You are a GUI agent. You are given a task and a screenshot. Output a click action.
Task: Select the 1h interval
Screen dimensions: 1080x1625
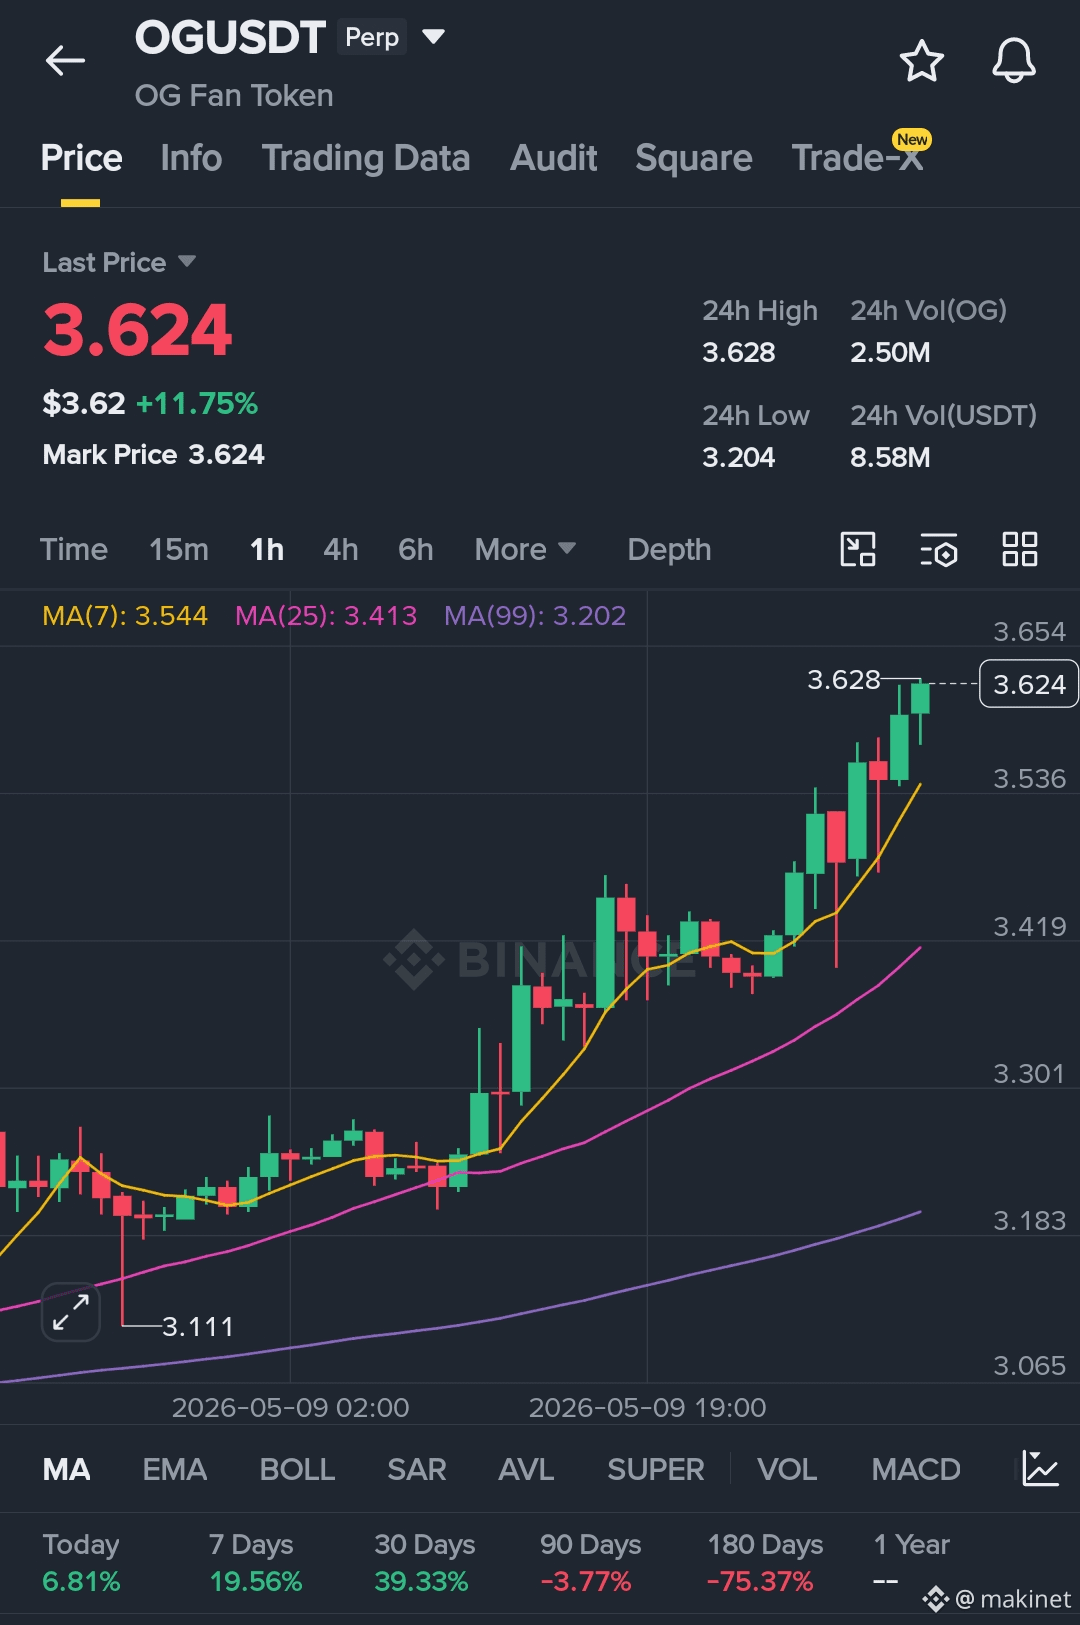point(267,549)
